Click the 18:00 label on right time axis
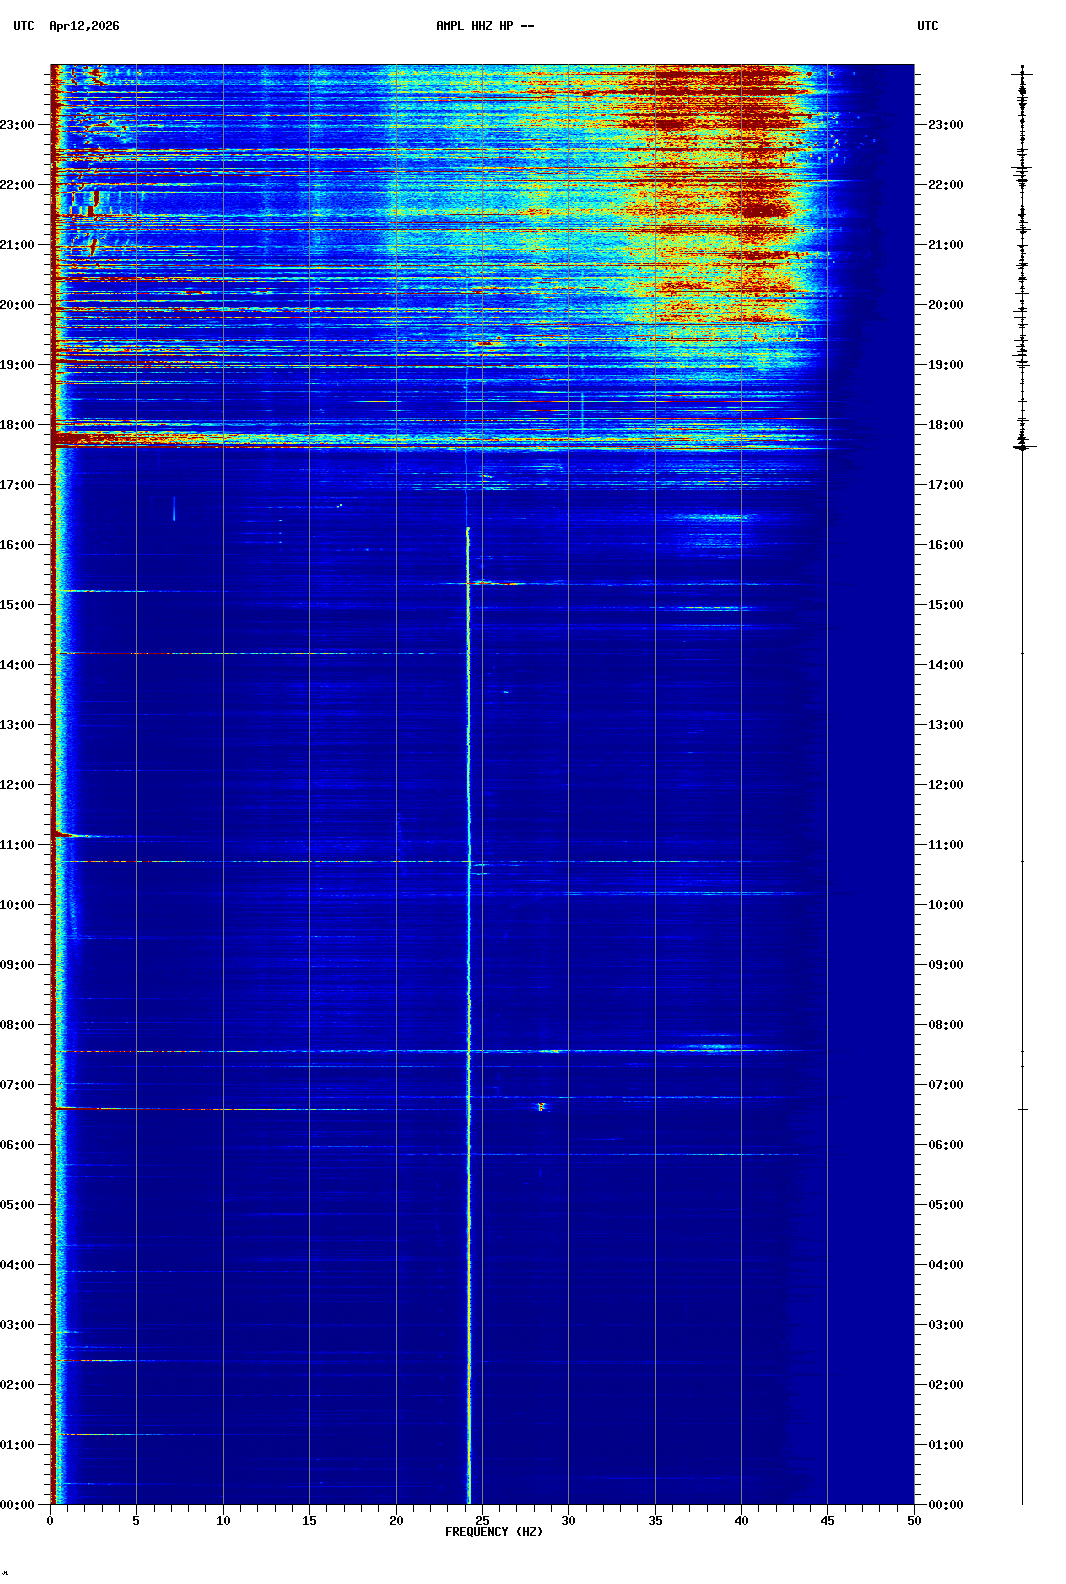 pyautogui.click(x=945, y=425)
